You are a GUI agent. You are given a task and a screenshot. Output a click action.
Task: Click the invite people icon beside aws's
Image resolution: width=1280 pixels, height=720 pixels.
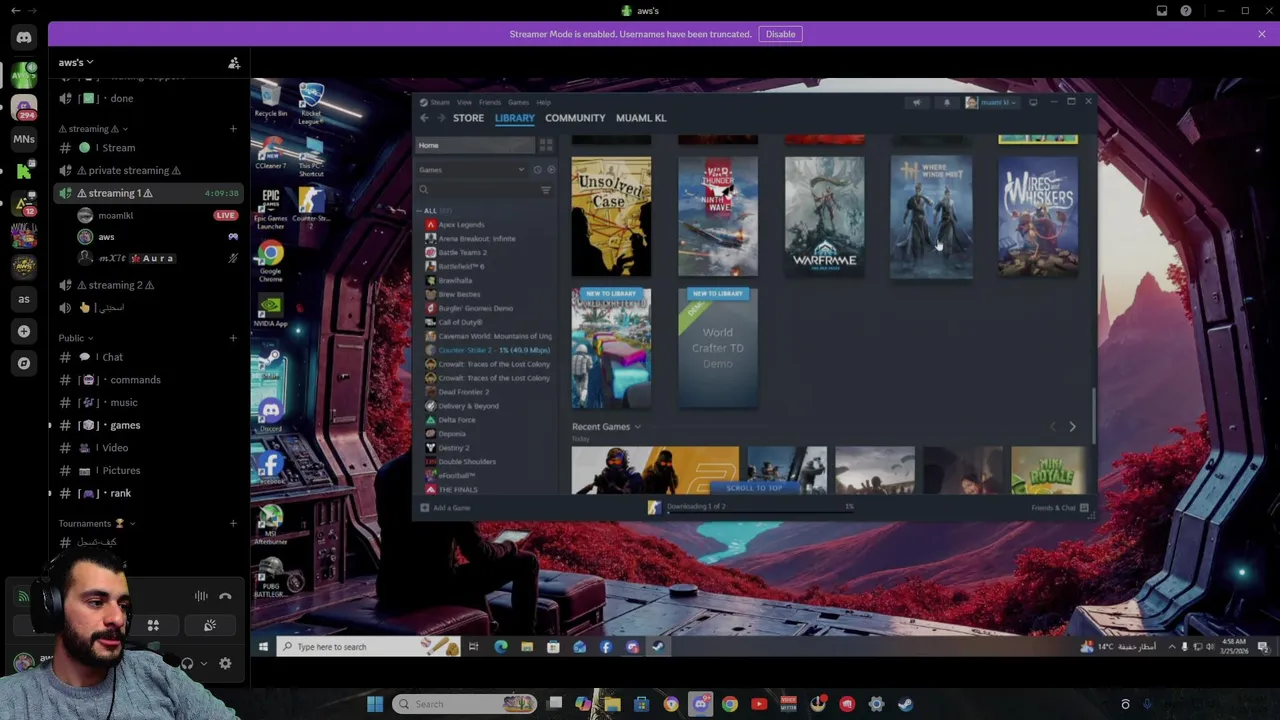[234, 63]
